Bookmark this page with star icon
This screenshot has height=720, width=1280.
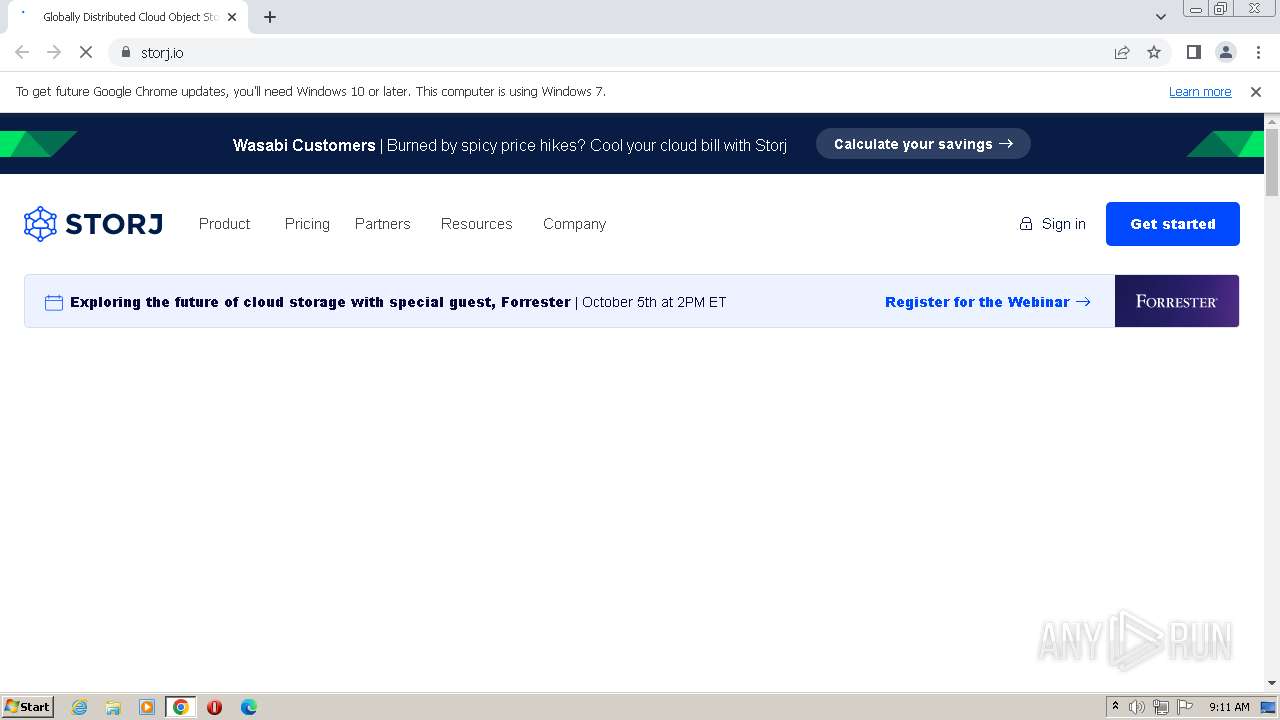pos(1154,52)
